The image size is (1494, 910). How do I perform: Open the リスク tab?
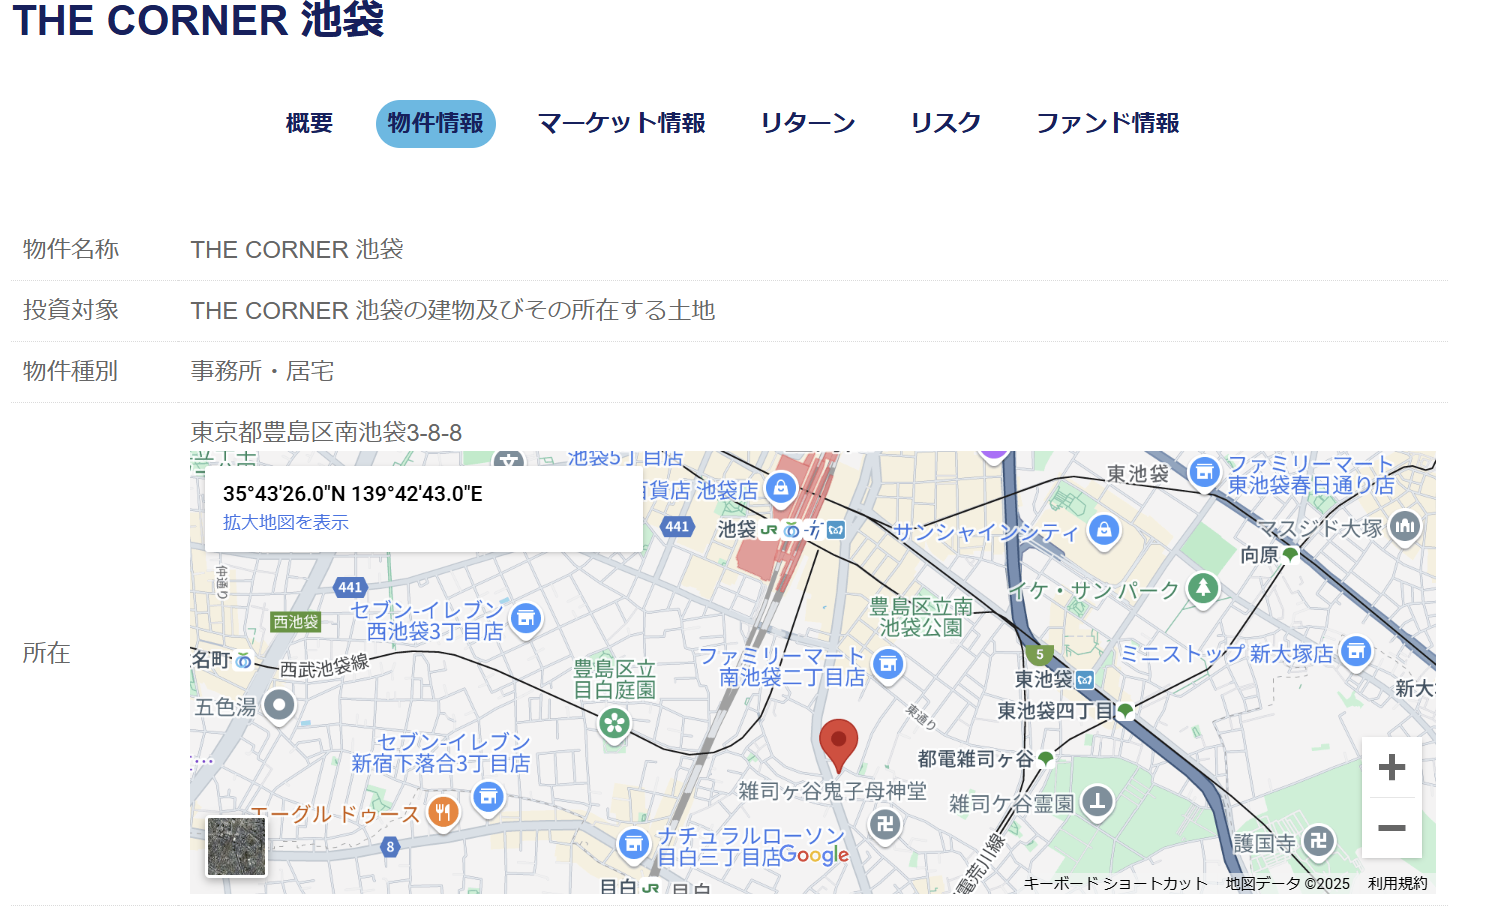click(945, 123)
